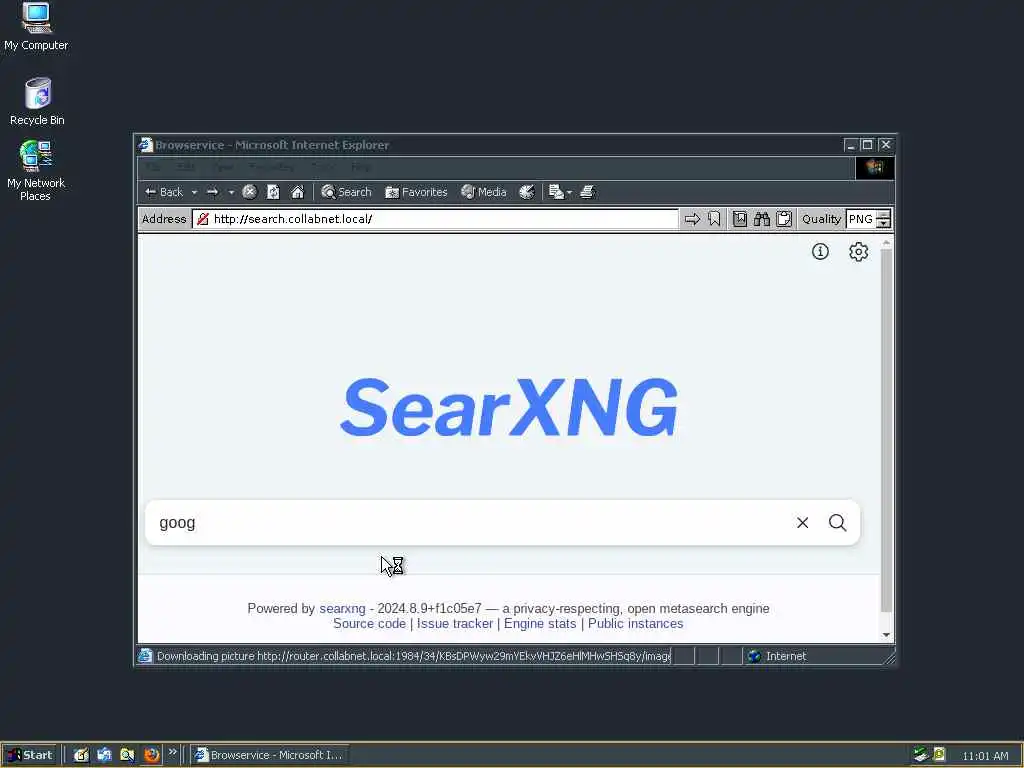Screen dimensions: 1024x768
Task: Go forward with the Forward arrow icon
Action: (x=212, y=192)
